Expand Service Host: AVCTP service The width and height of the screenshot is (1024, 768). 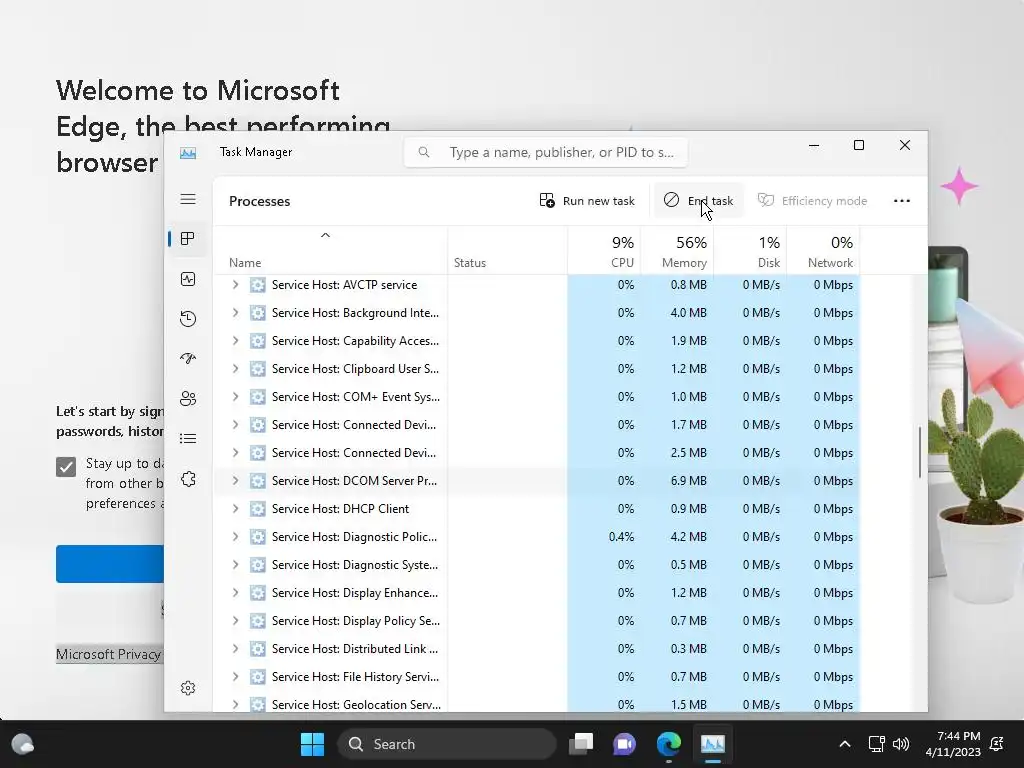pyautogui.click(x=236, y=285)
